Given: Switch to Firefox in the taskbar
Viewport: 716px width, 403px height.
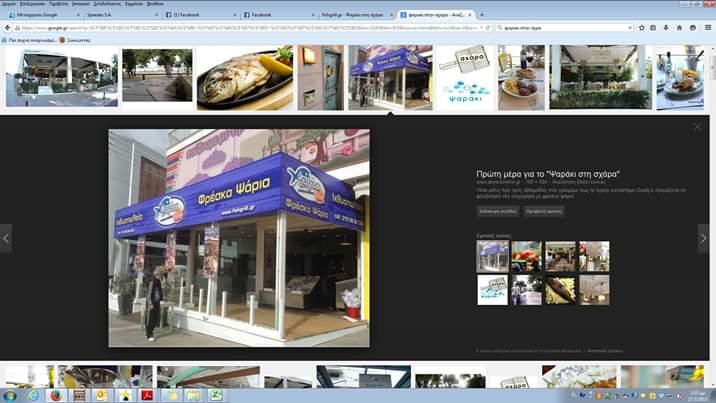Looking at the screenshot, I should pyautogui.click(x=56, y=396).
